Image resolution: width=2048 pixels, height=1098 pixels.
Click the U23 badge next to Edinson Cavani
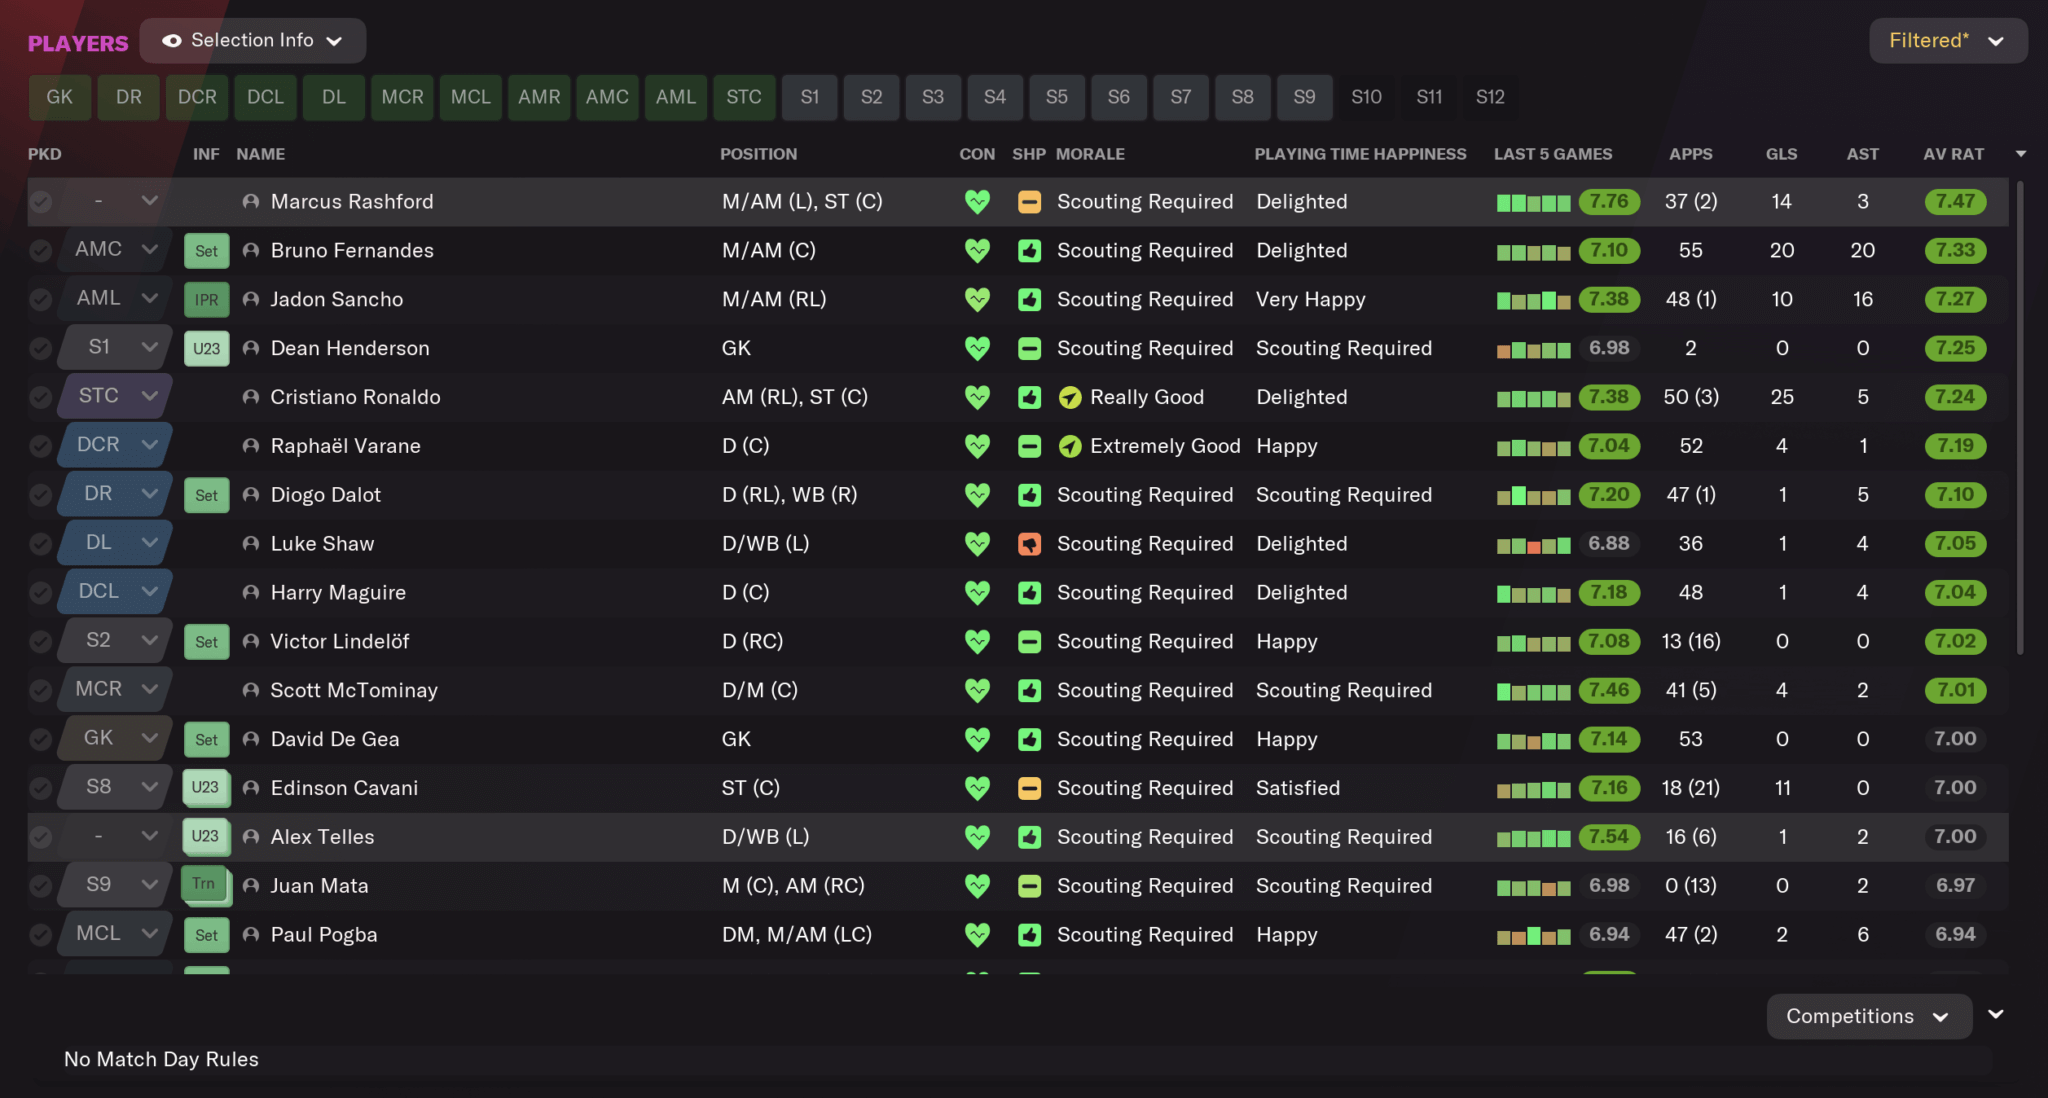pos(206,788)
